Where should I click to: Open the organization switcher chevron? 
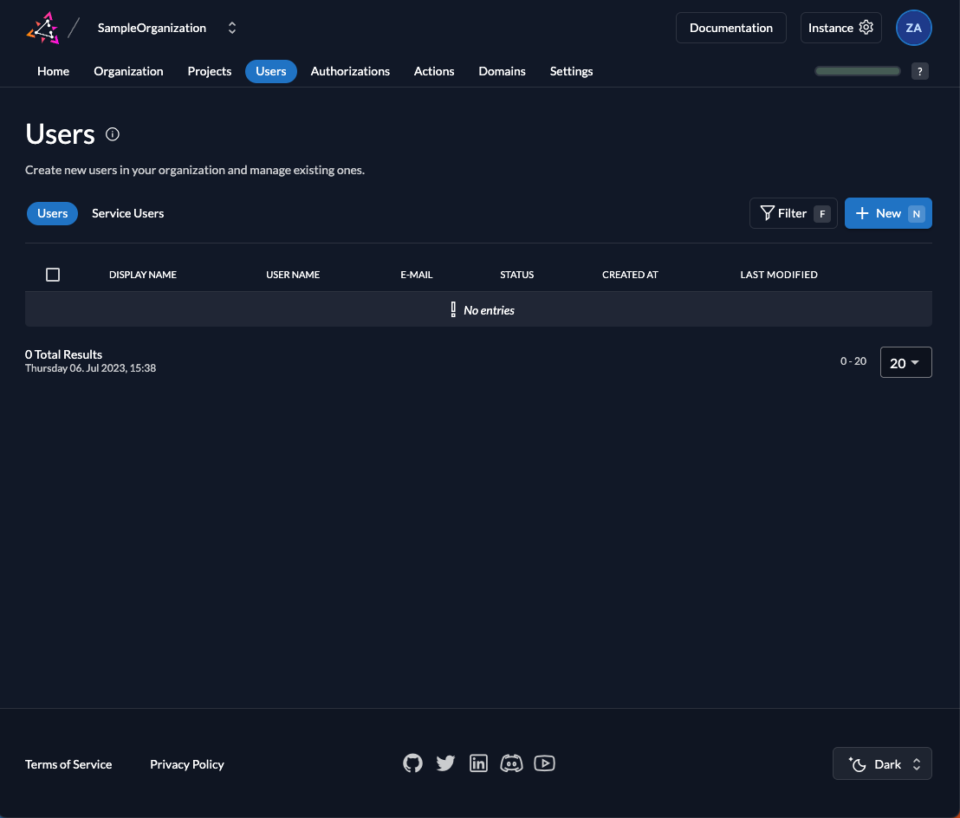[231, 28]
